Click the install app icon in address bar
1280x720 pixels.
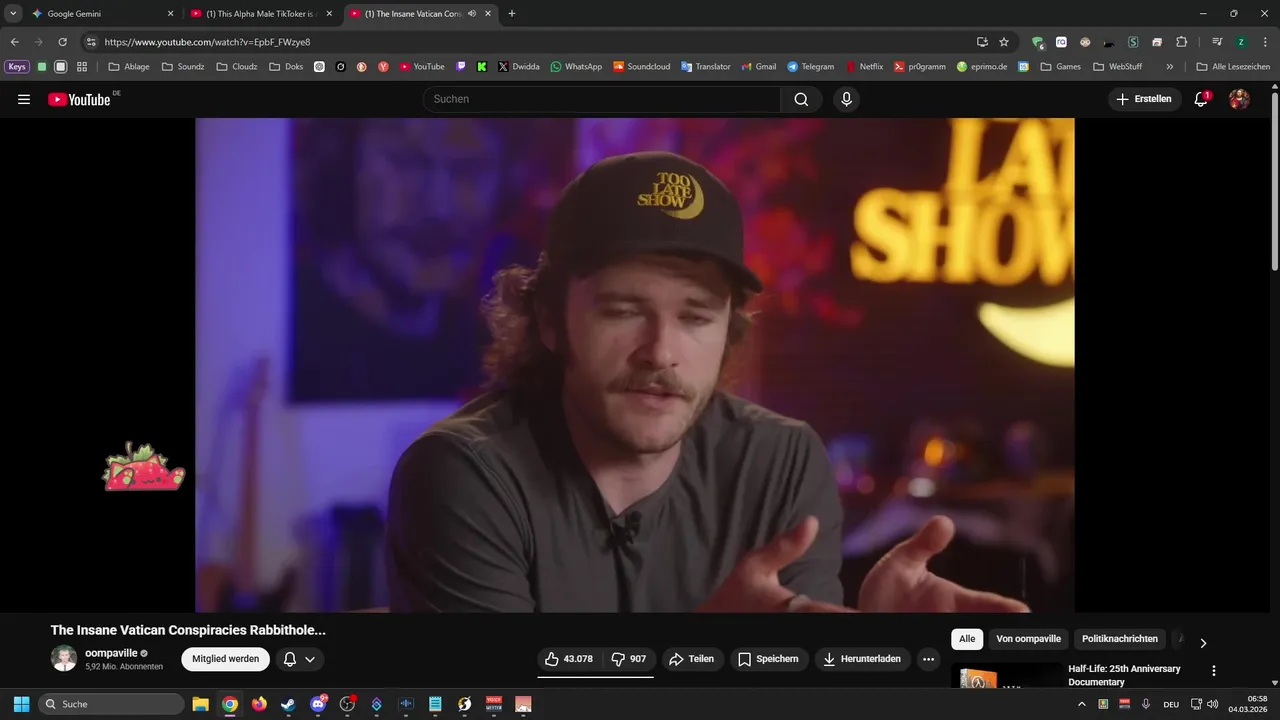(x=982, y=42)
